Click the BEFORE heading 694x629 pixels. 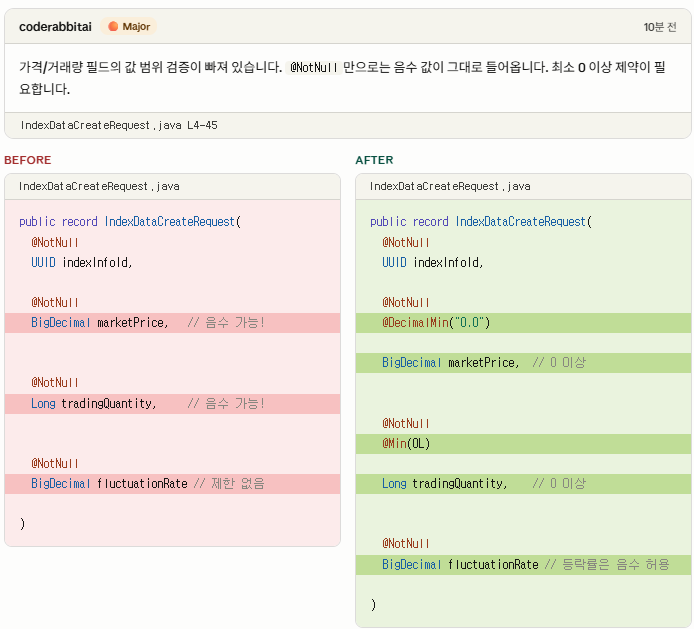[27, 160]
